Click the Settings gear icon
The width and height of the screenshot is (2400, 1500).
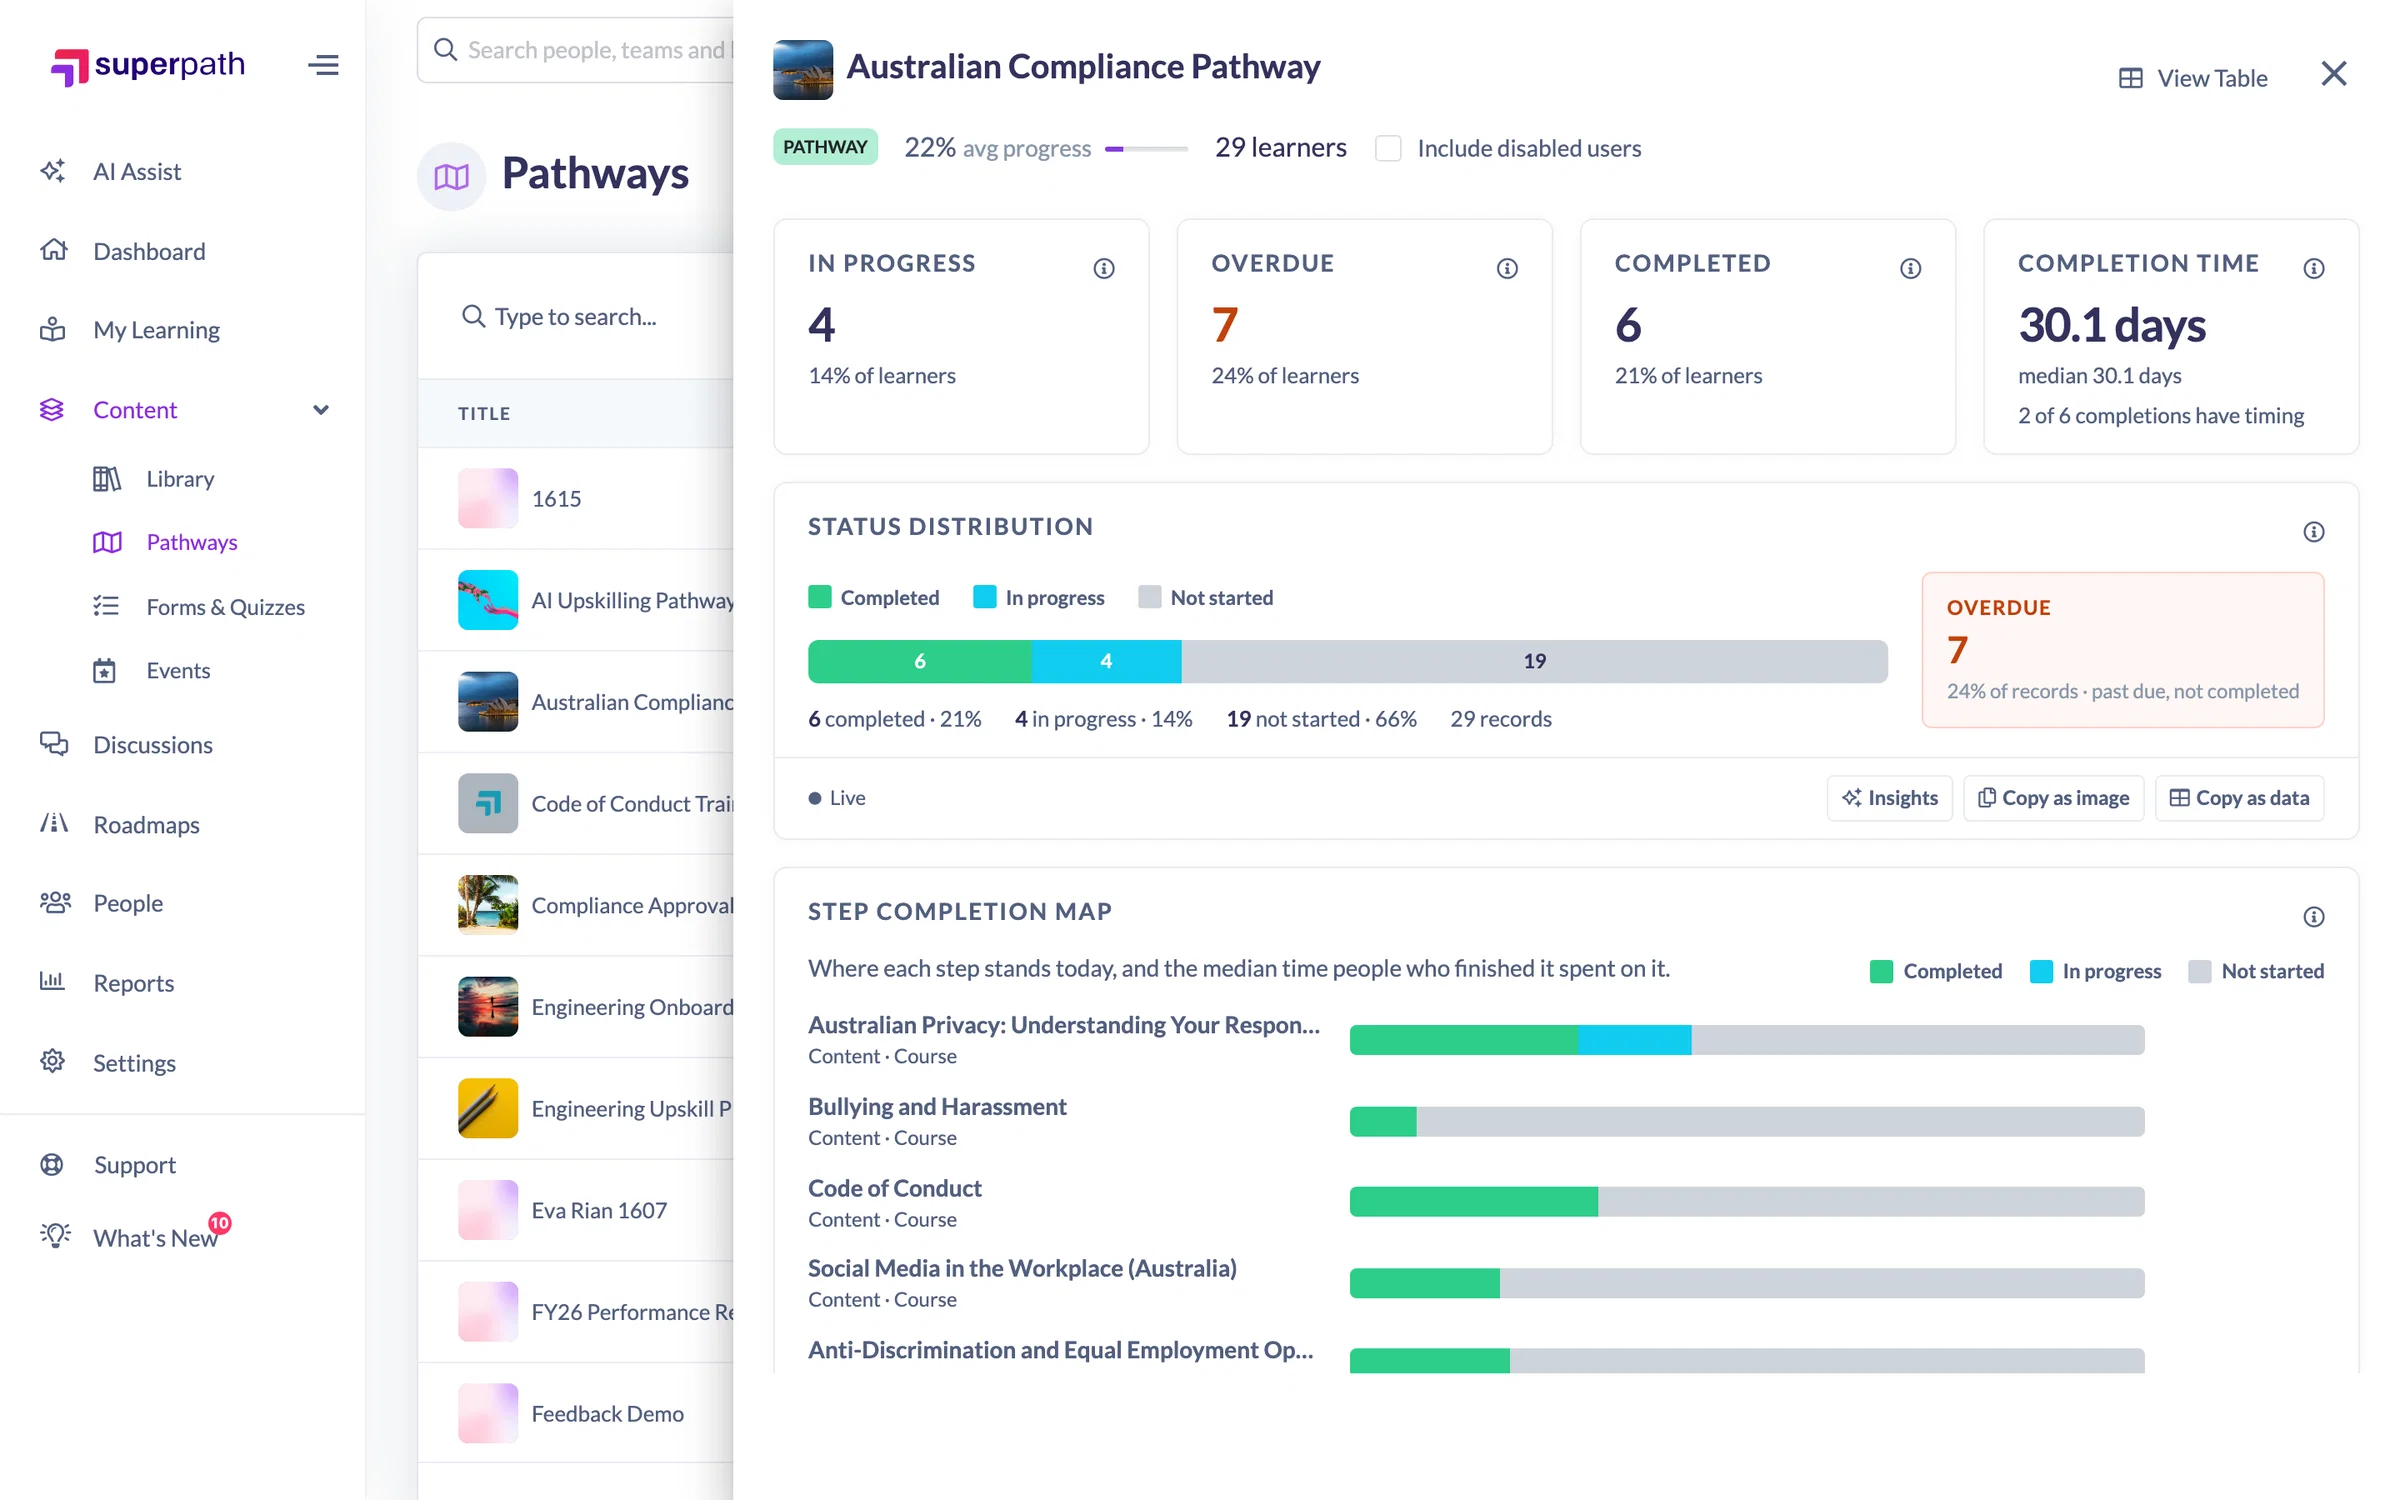53,1062
